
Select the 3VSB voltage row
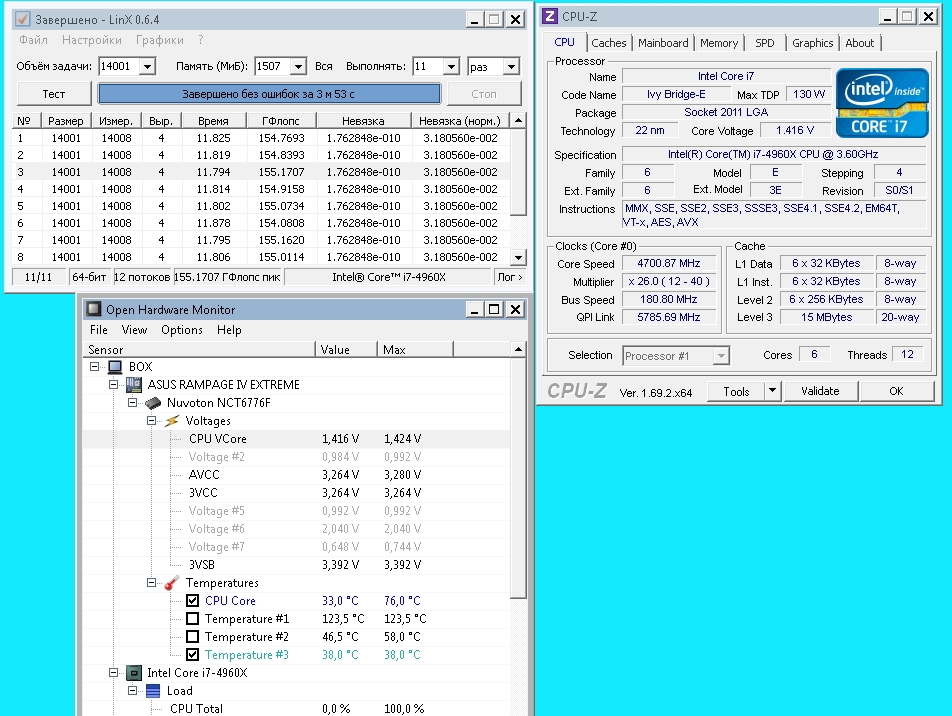pyautogui.click(x=296, y=565)
